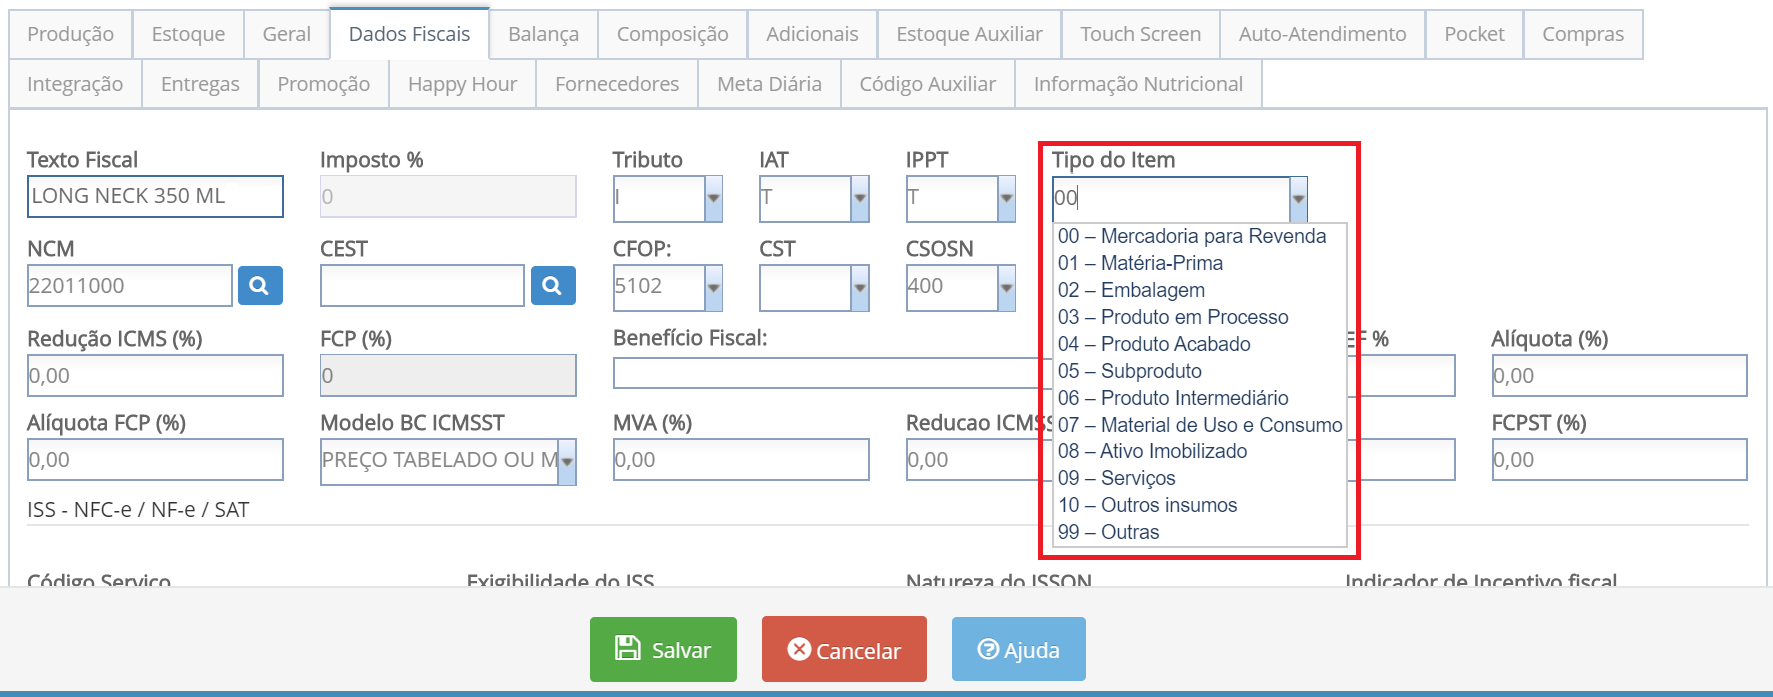Open the Compras tab

[x=1583, y=34]
